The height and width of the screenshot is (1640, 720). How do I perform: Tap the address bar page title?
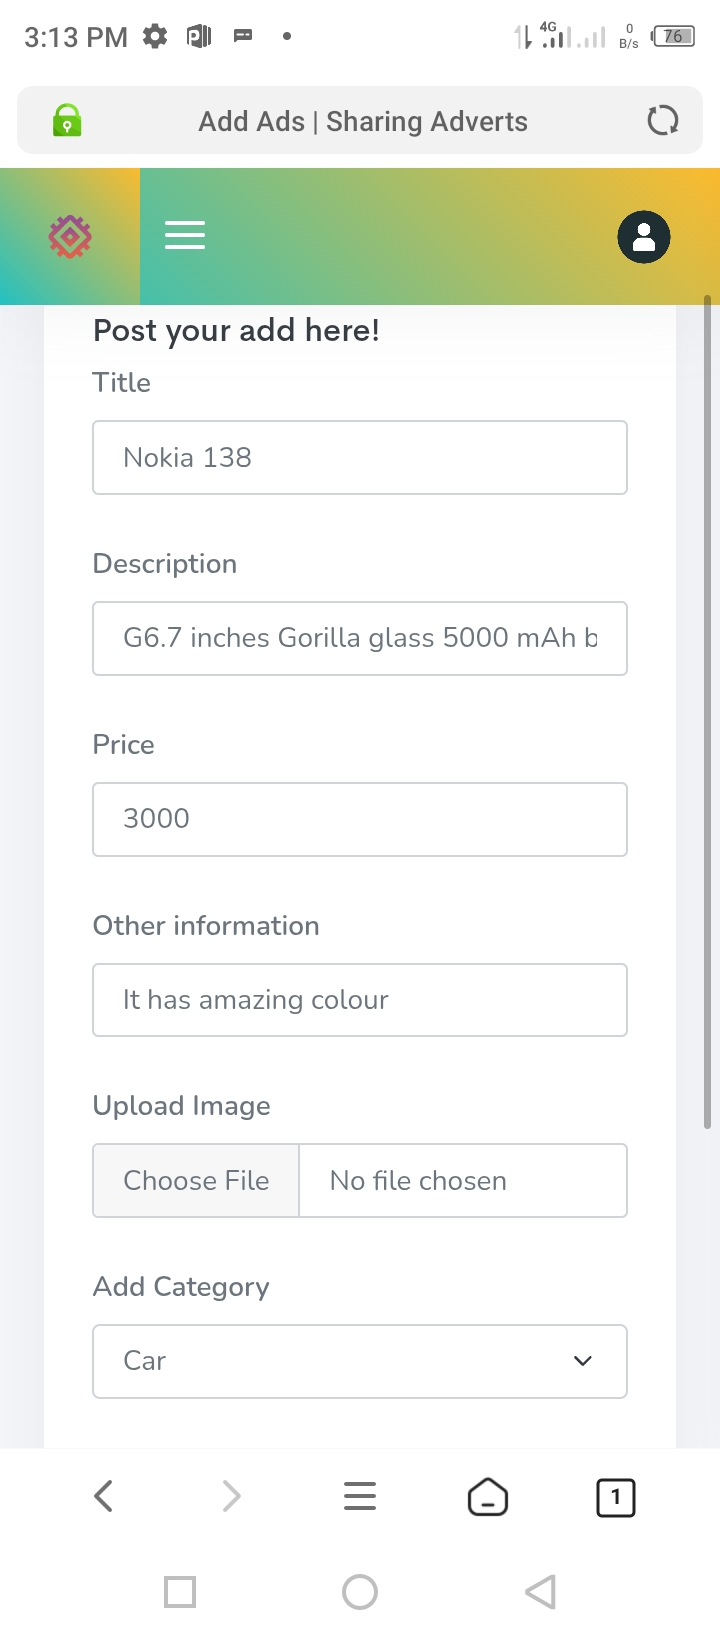(363, 121)
